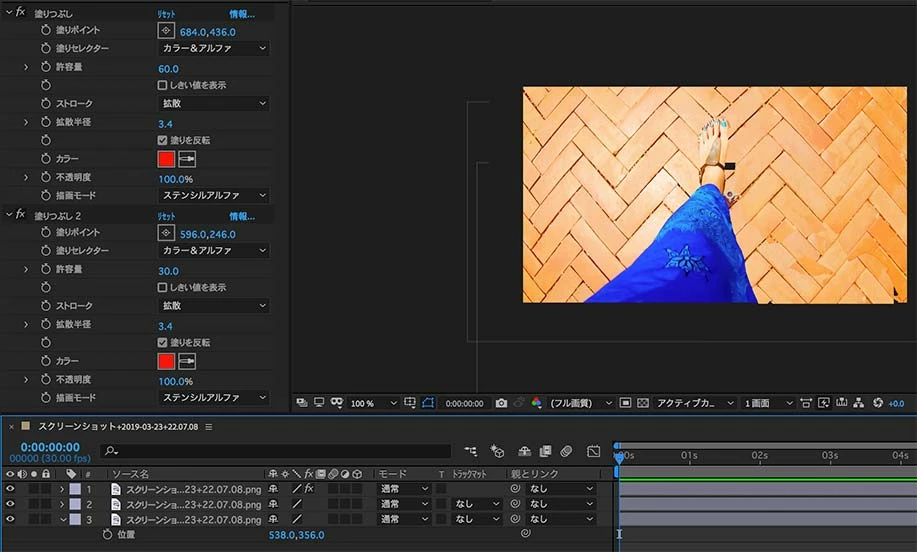Open the composition flowchart icon in viewer

[859, 402]
